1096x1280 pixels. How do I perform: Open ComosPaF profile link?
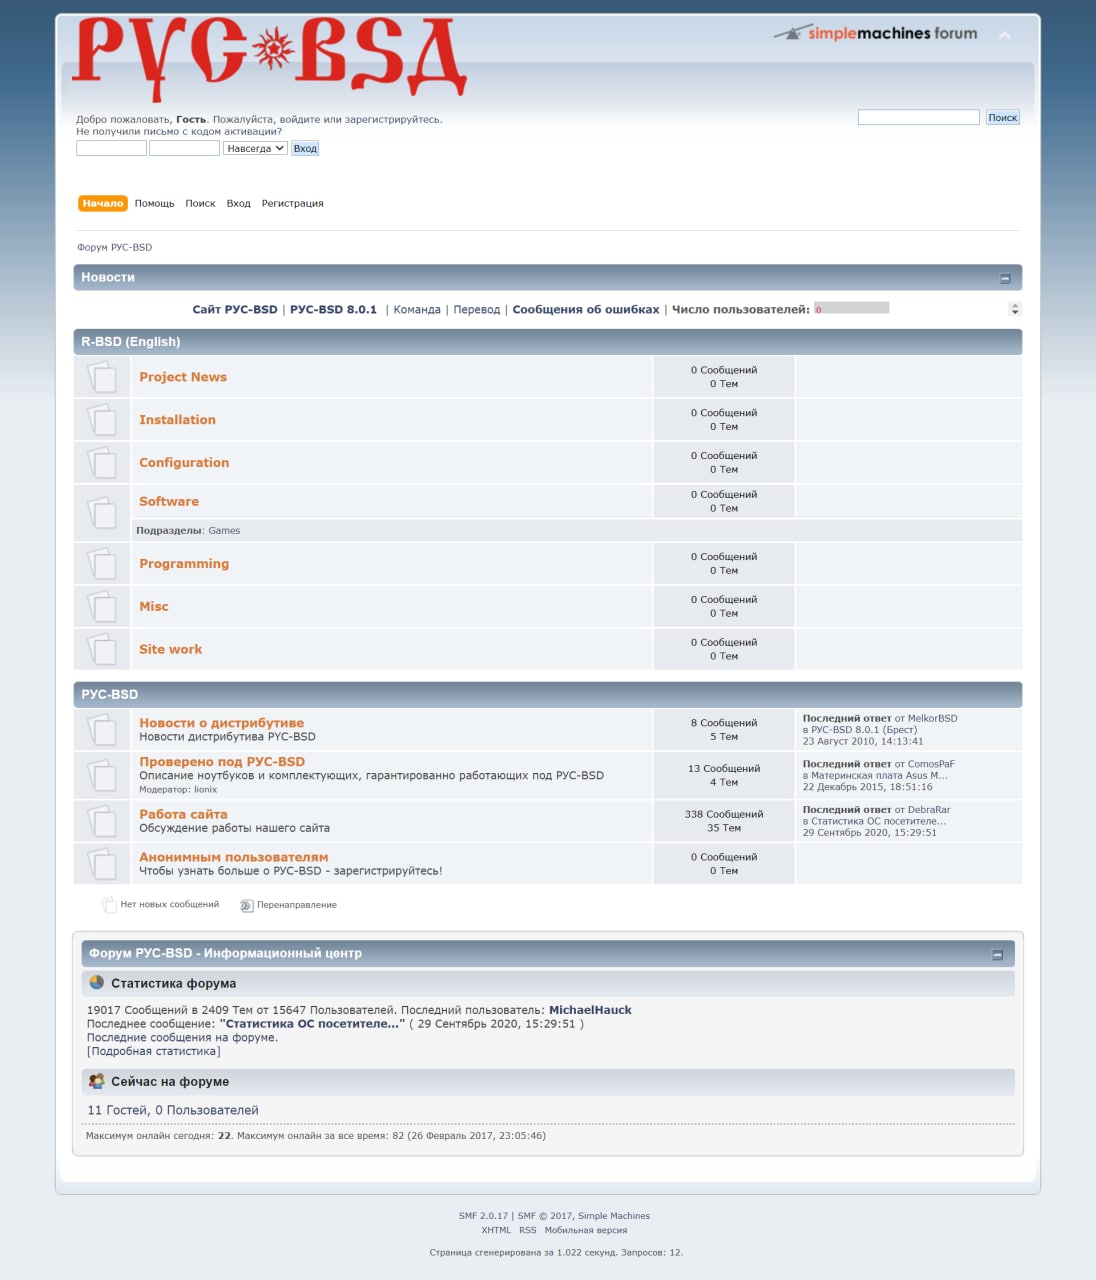(931, 764)
